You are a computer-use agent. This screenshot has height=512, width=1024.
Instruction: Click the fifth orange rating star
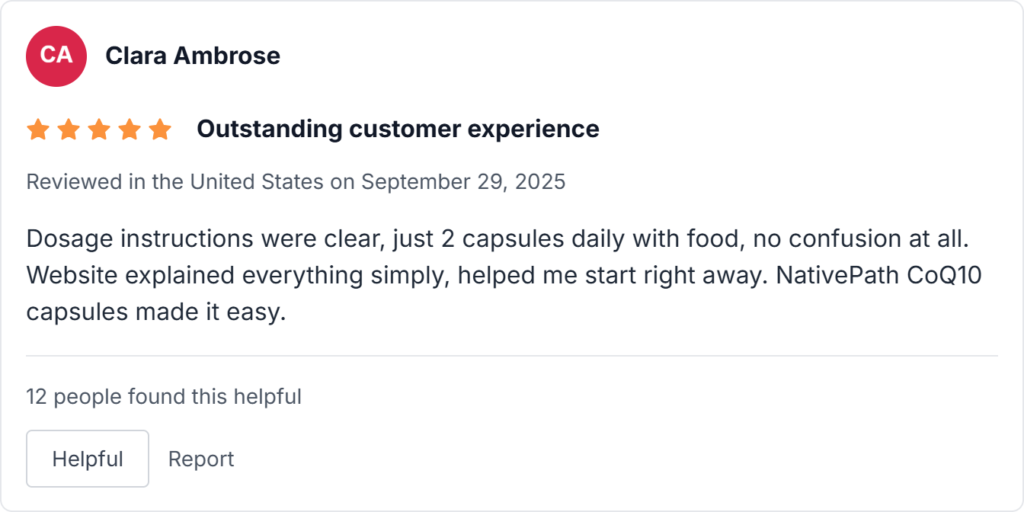click(160, 129)
